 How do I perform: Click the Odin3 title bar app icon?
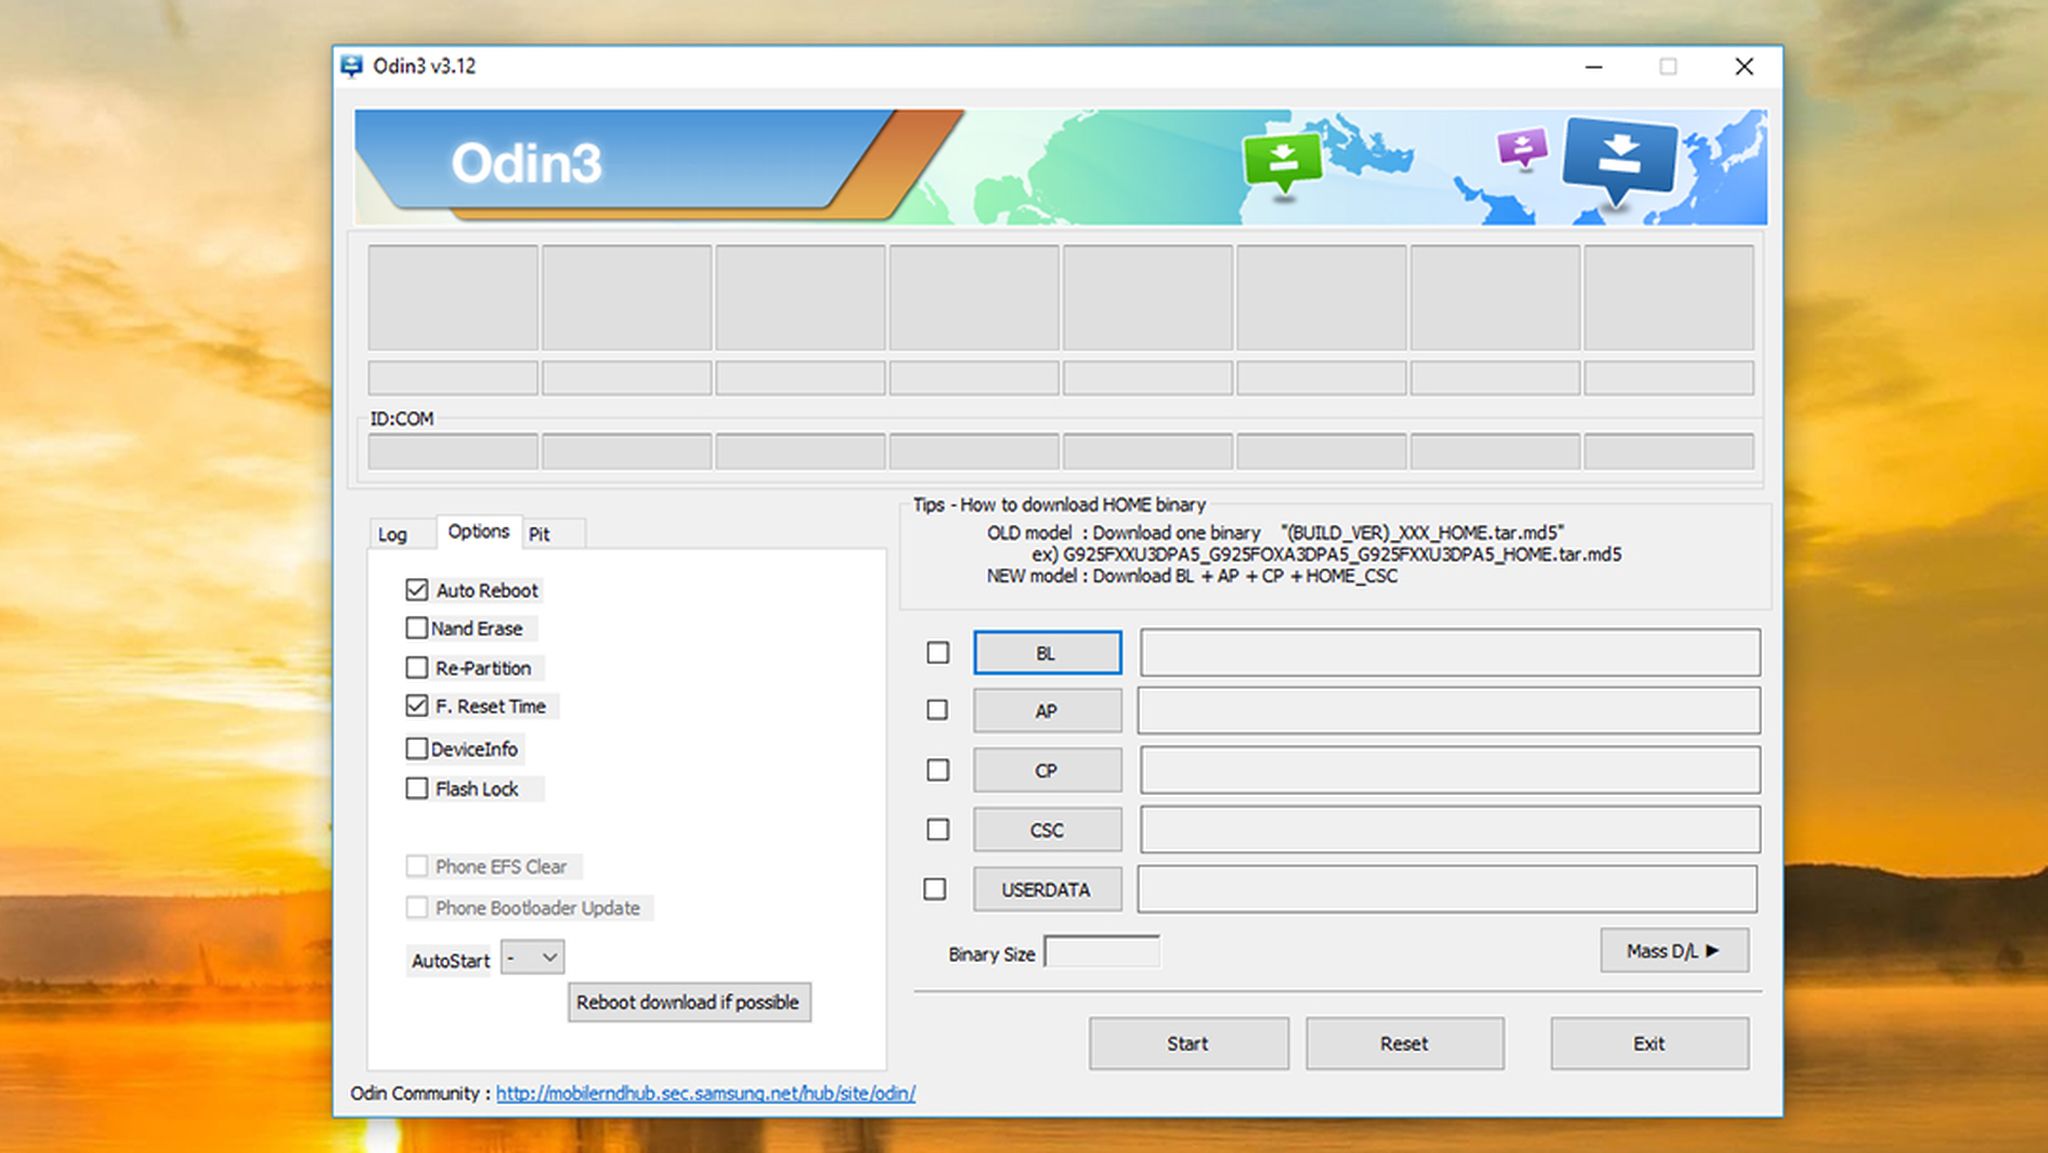point(352,66)
